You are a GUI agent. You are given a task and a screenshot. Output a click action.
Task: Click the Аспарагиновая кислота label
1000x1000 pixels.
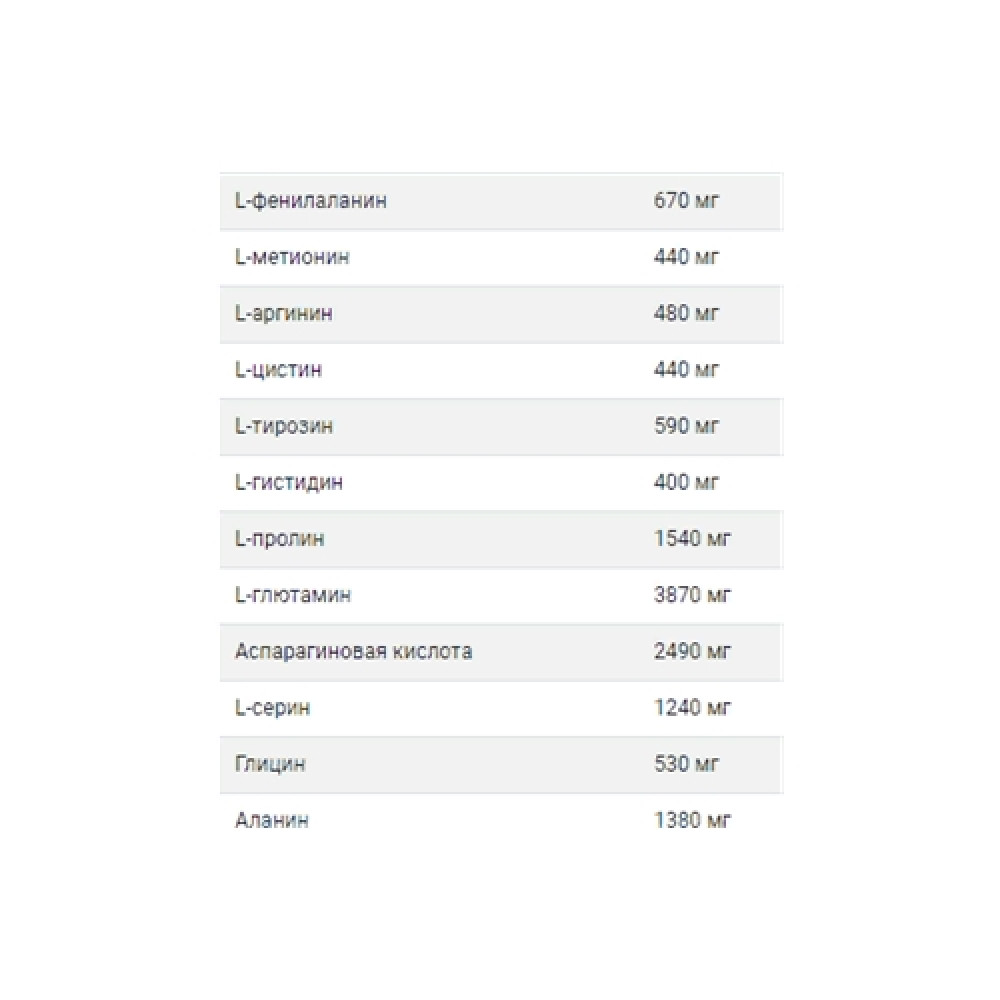353,652
